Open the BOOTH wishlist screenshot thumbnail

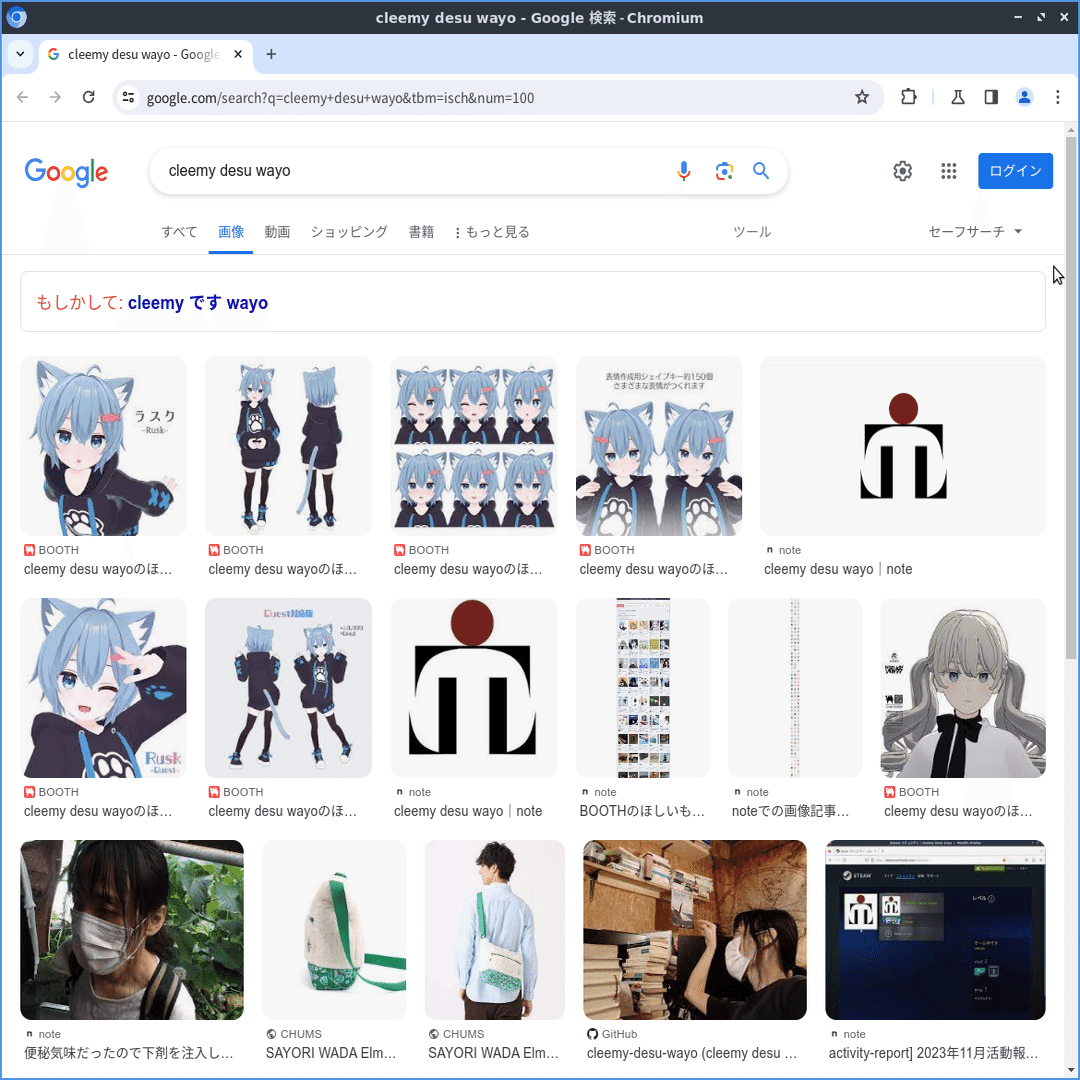643,687
